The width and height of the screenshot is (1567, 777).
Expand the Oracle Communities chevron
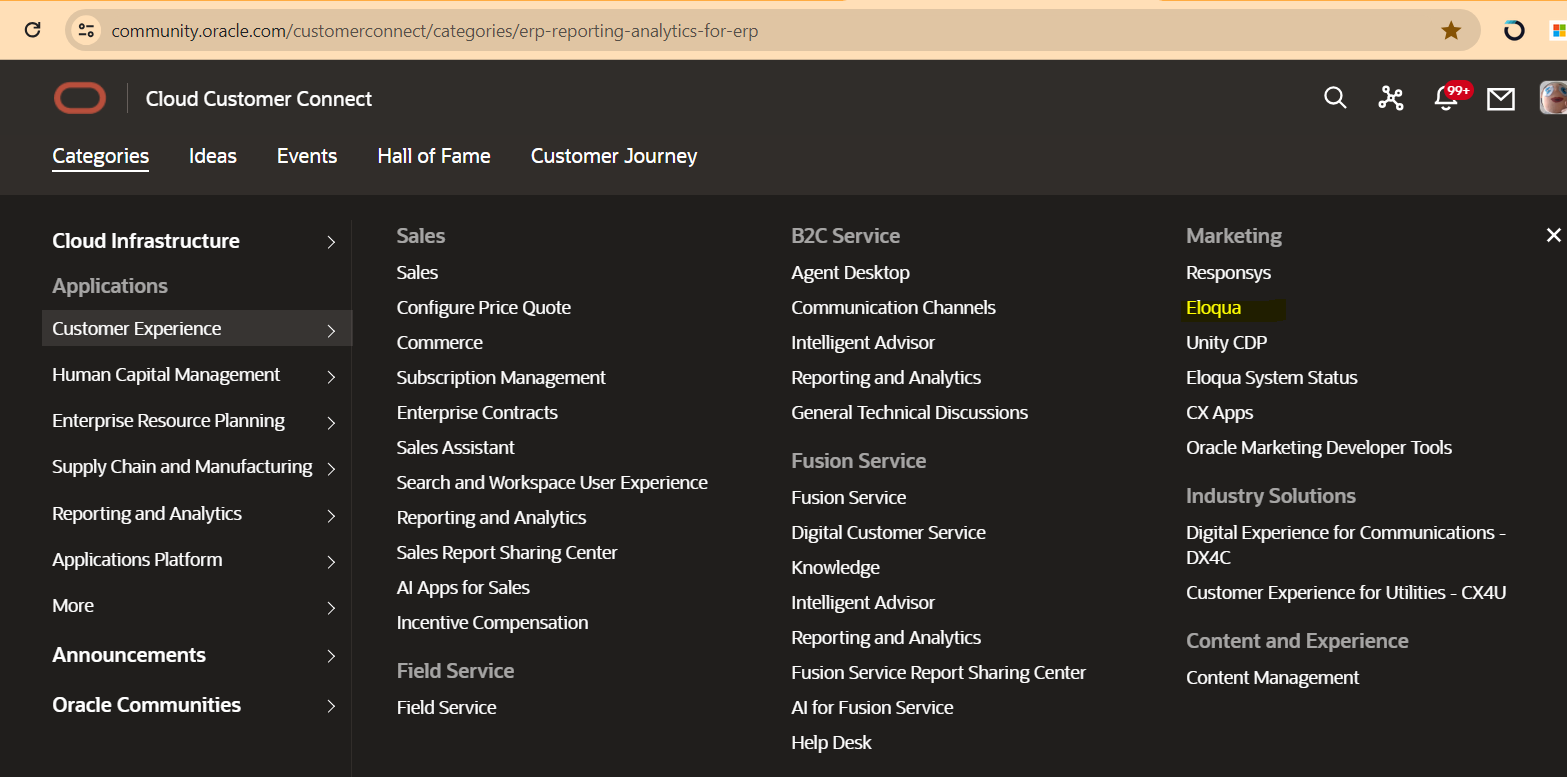(331, 706)
